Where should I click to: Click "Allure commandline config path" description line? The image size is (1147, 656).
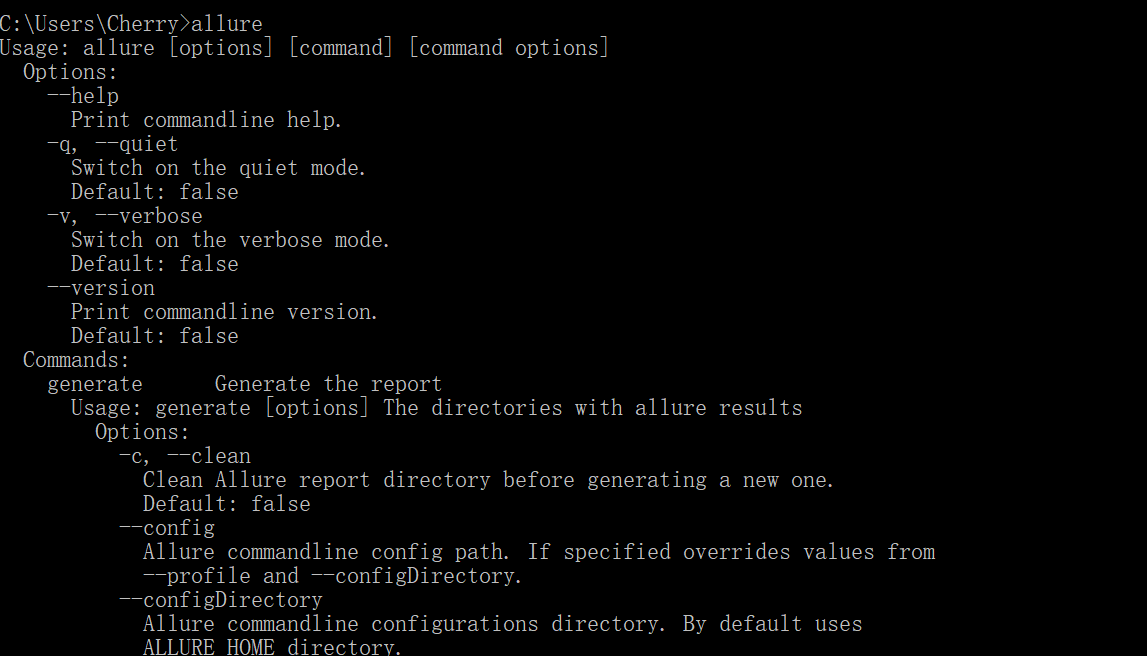click(x=538, y=551)
